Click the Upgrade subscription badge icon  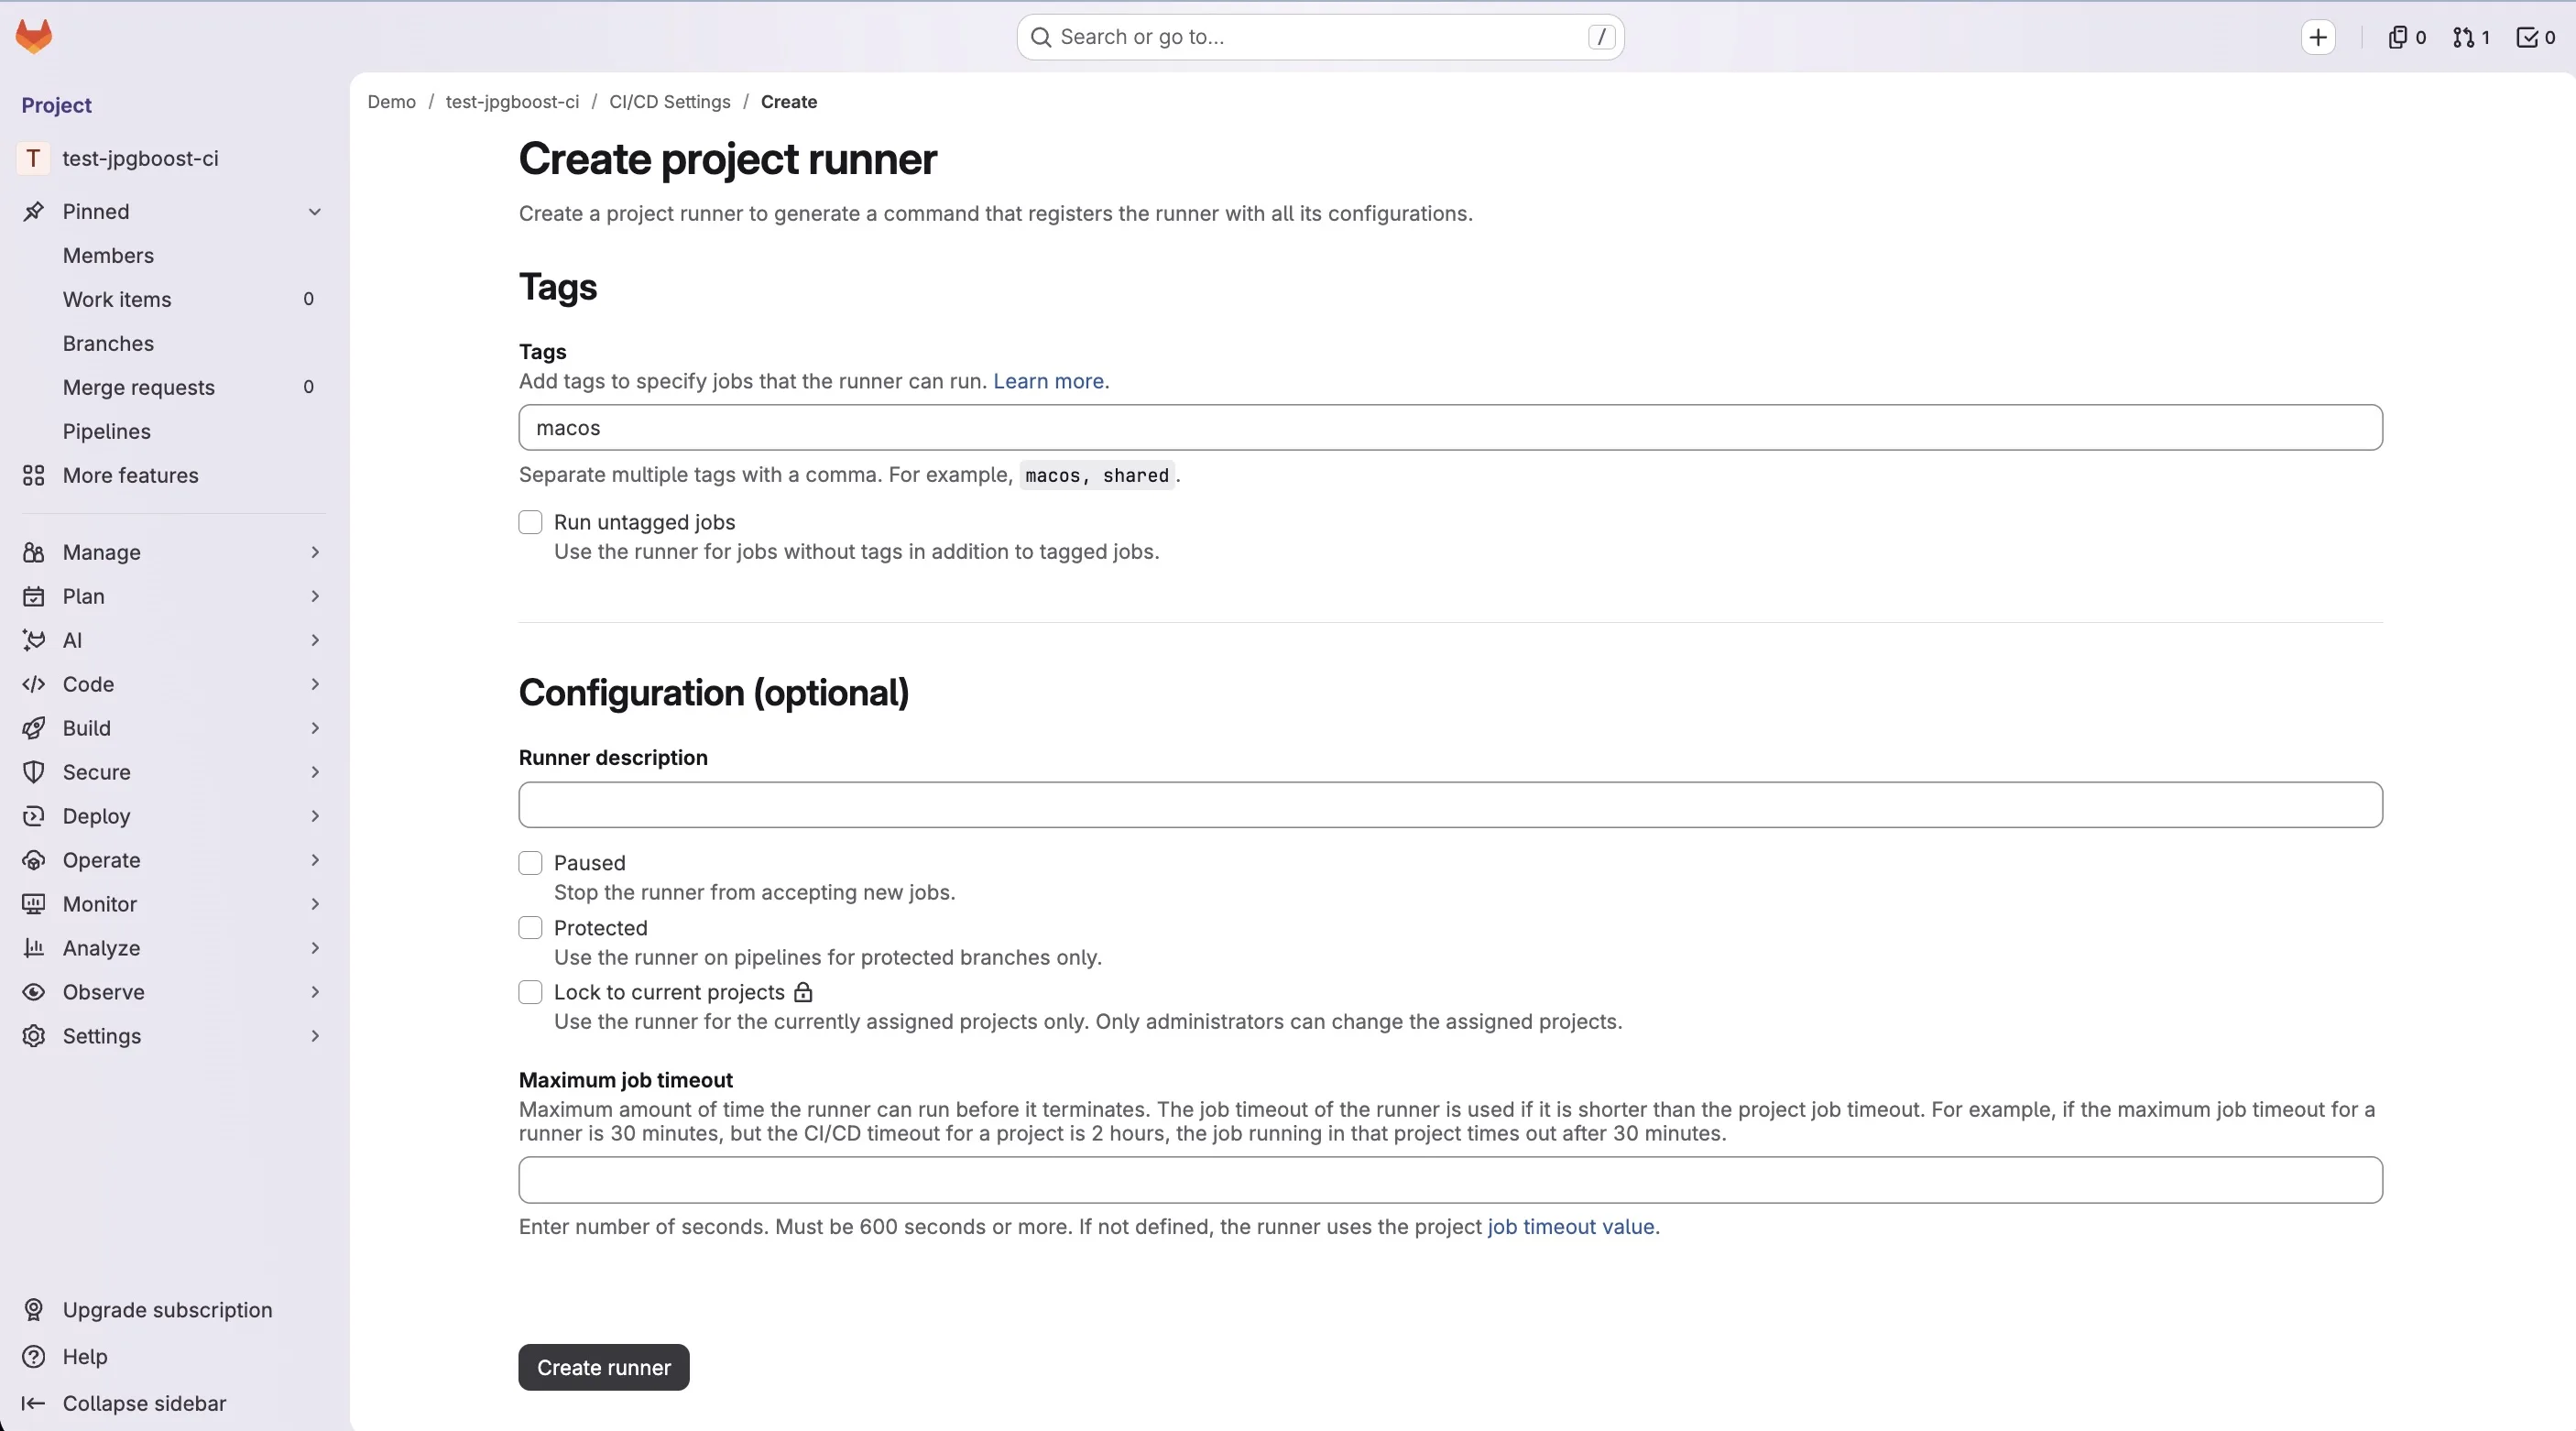[x=34, y=1310]
